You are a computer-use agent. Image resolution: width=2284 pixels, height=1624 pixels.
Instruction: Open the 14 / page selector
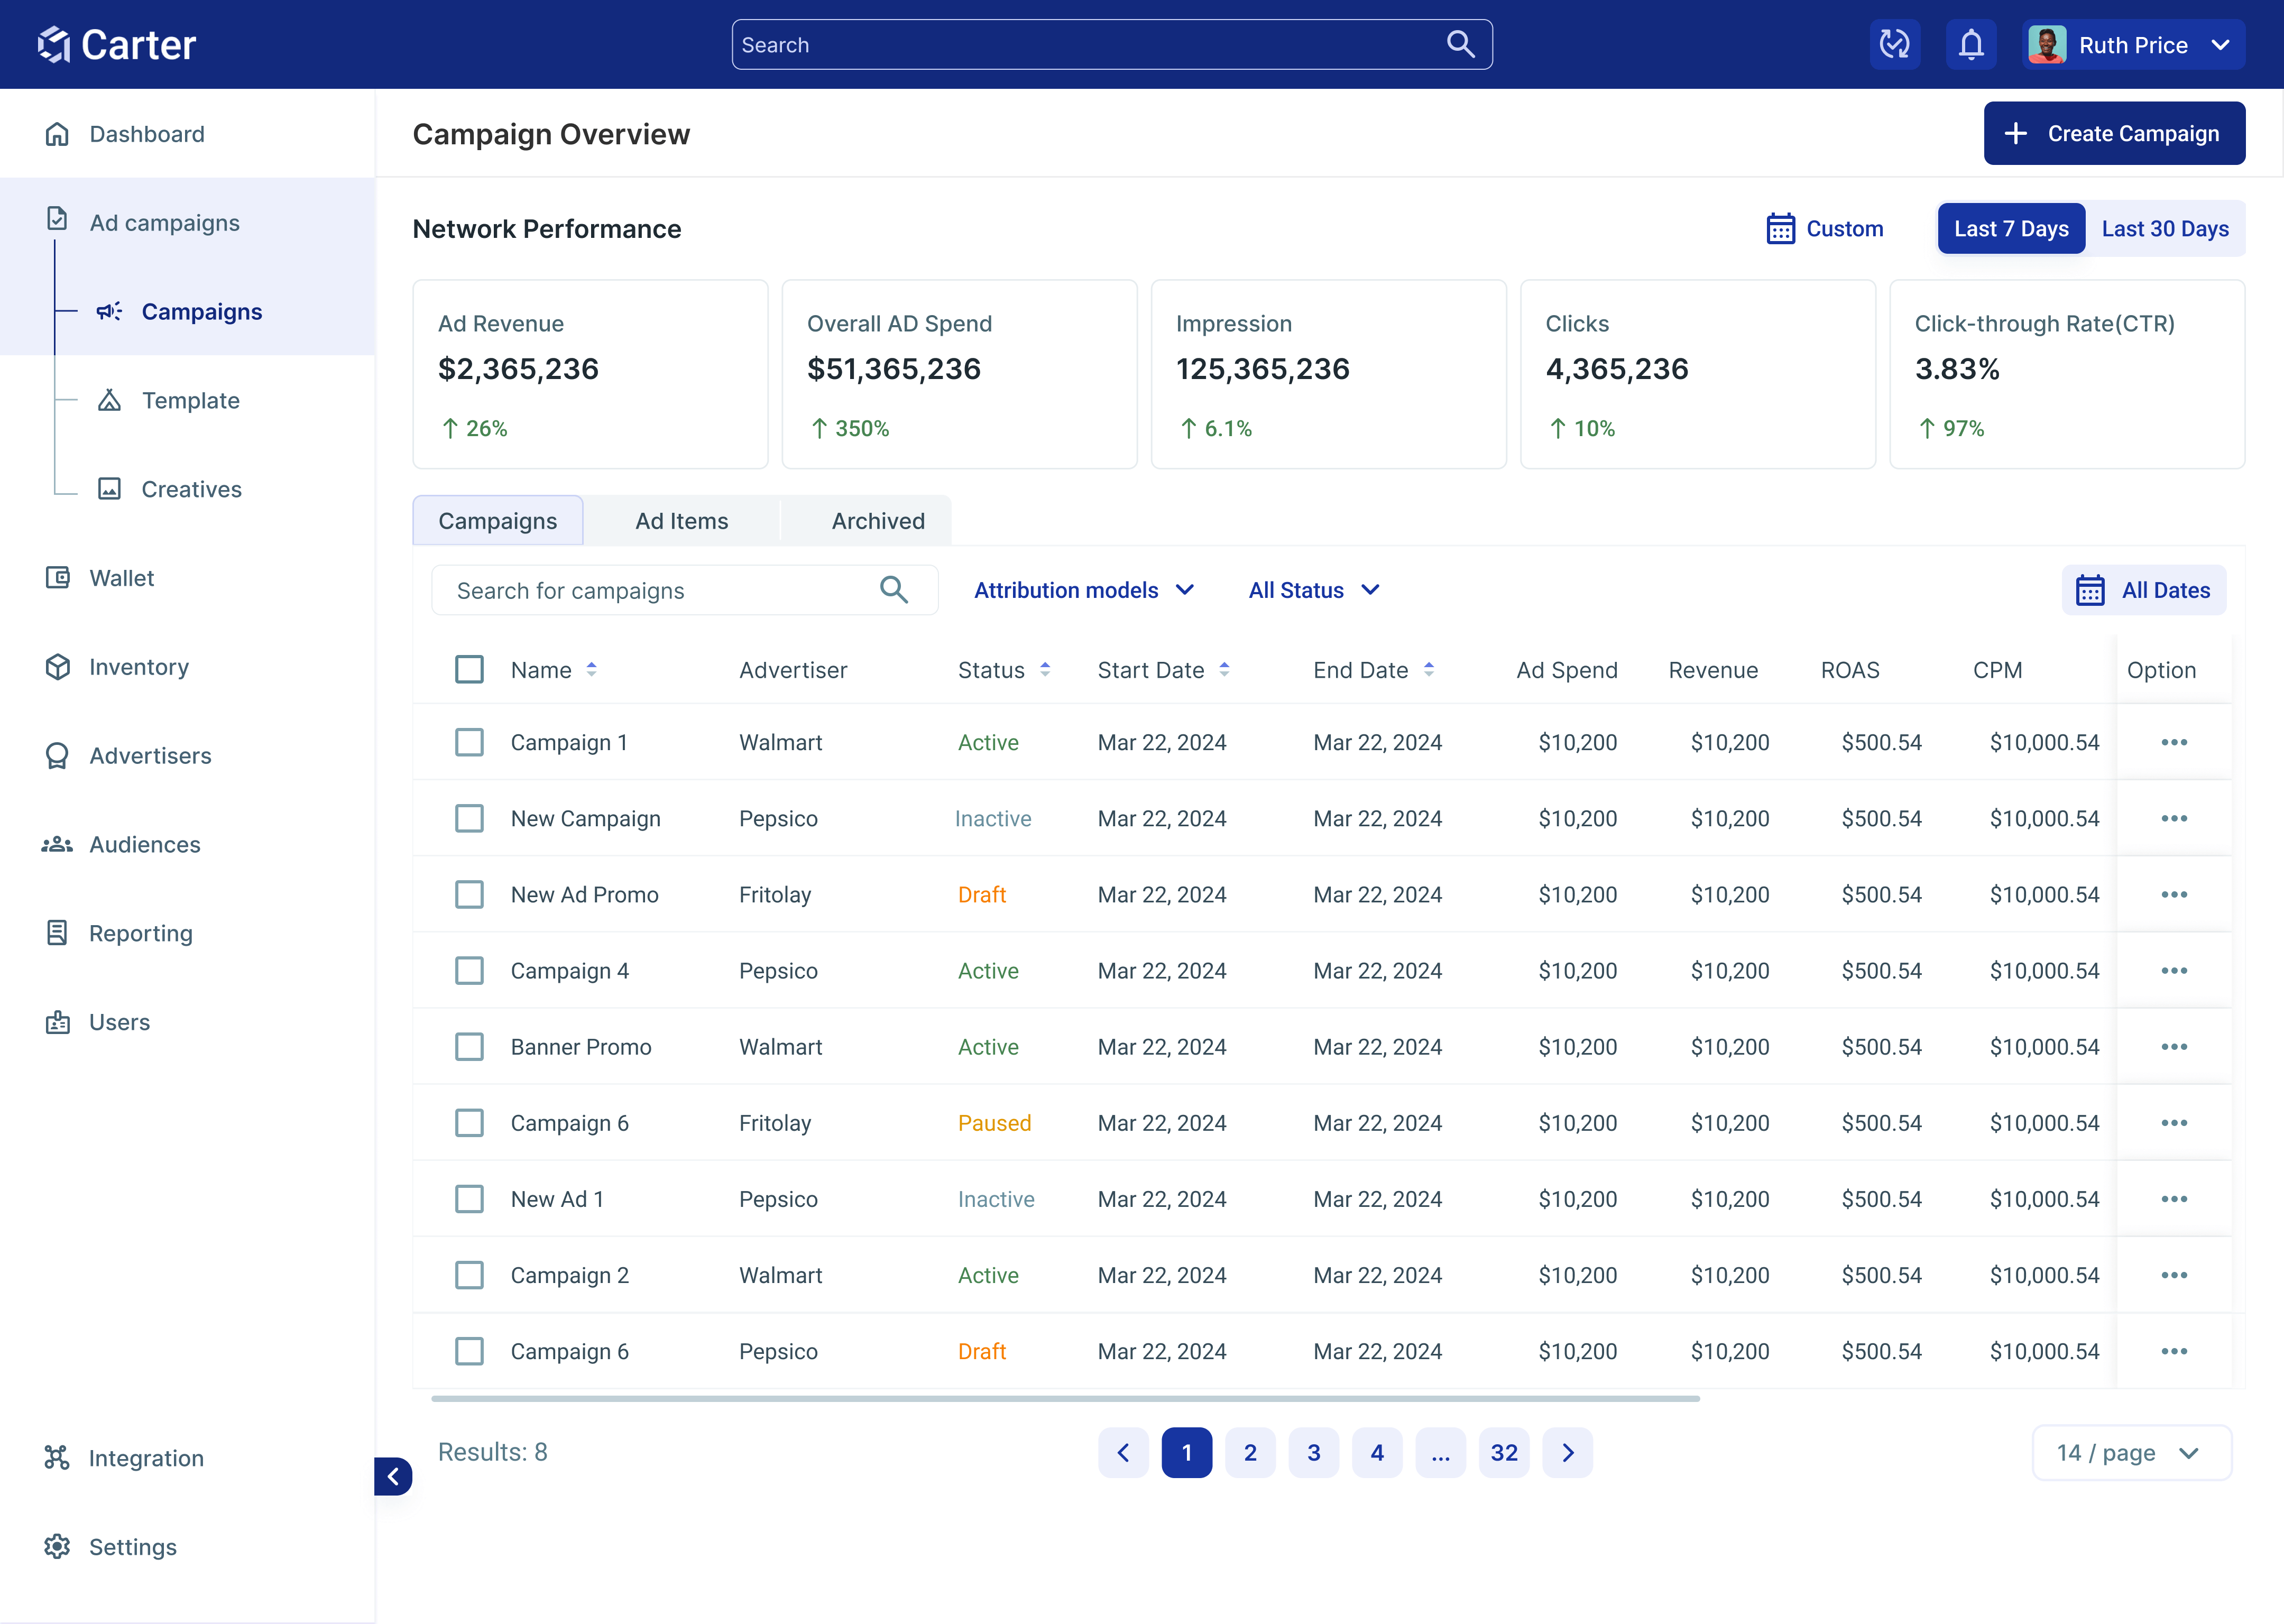click(x=2130, y=1453)
